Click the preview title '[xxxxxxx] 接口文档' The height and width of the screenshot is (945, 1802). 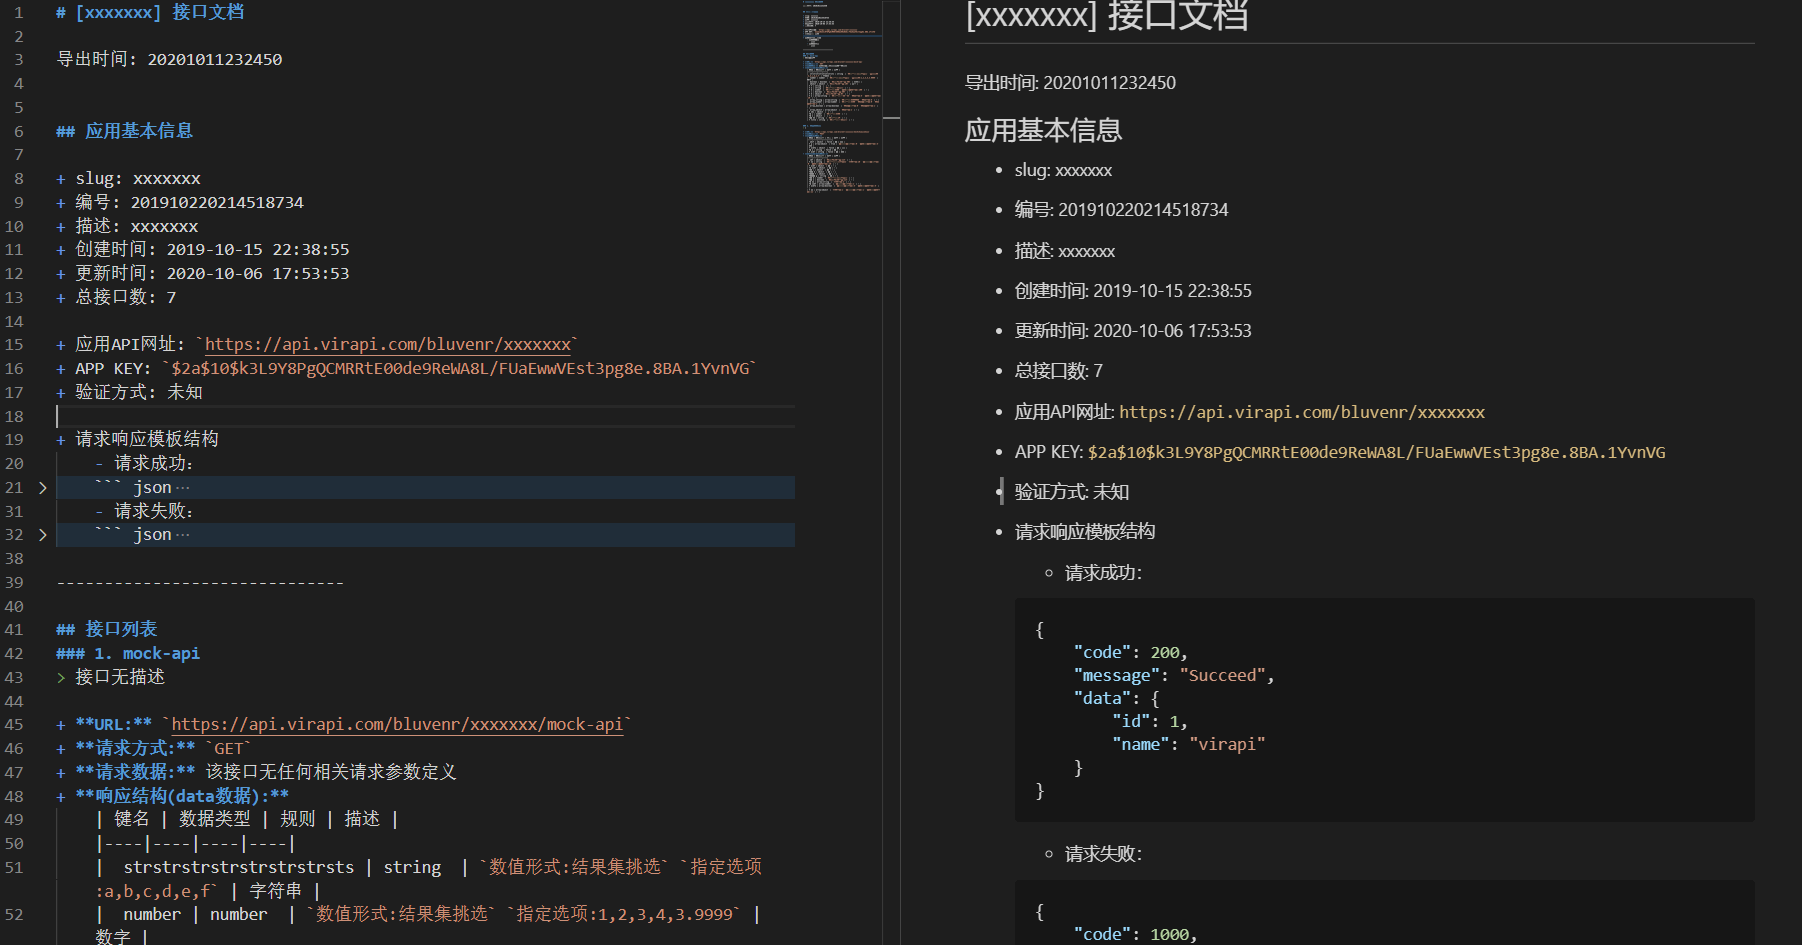(1107, 16)
